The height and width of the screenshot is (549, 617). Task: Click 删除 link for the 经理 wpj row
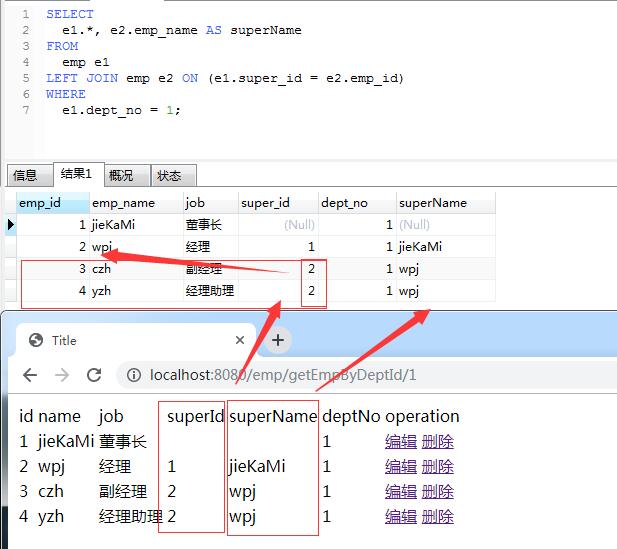click(x=438, y=467)
